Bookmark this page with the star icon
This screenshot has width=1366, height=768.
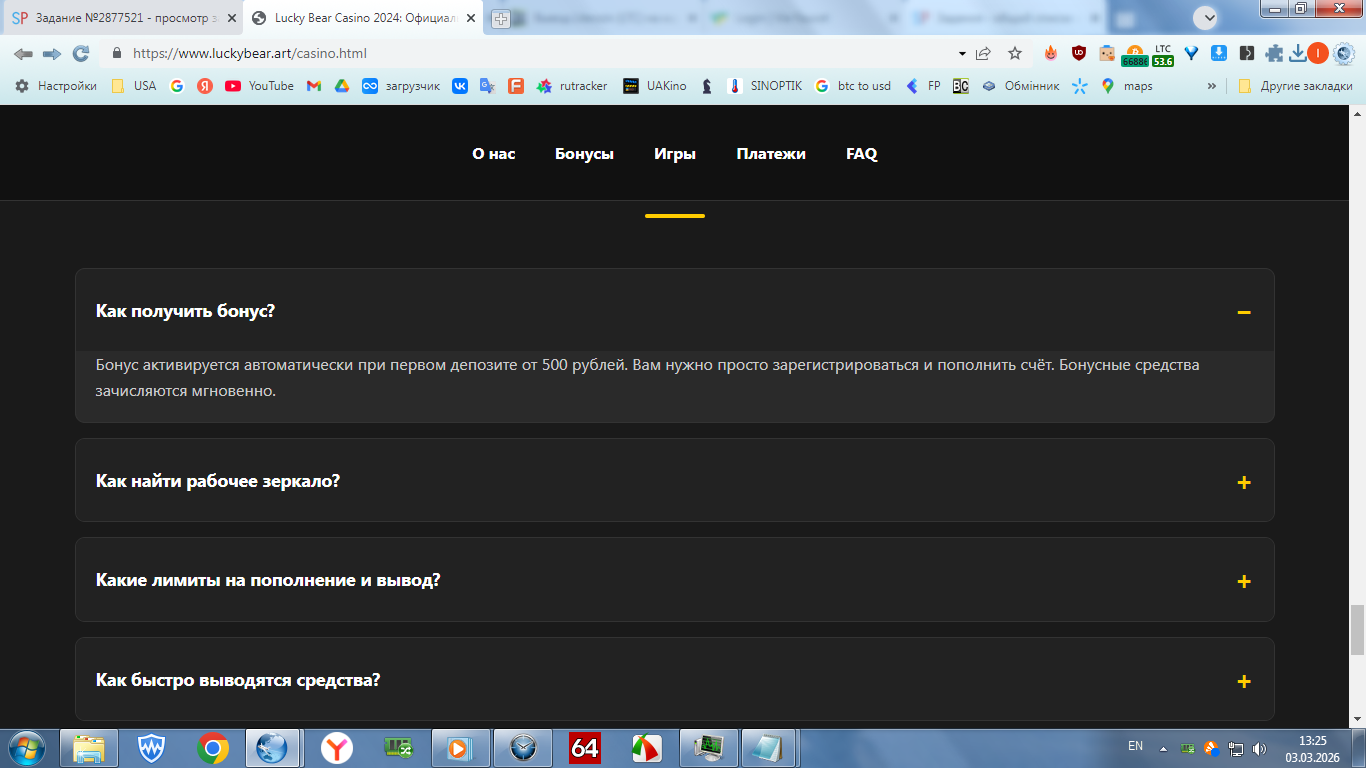pos(1015,54)
